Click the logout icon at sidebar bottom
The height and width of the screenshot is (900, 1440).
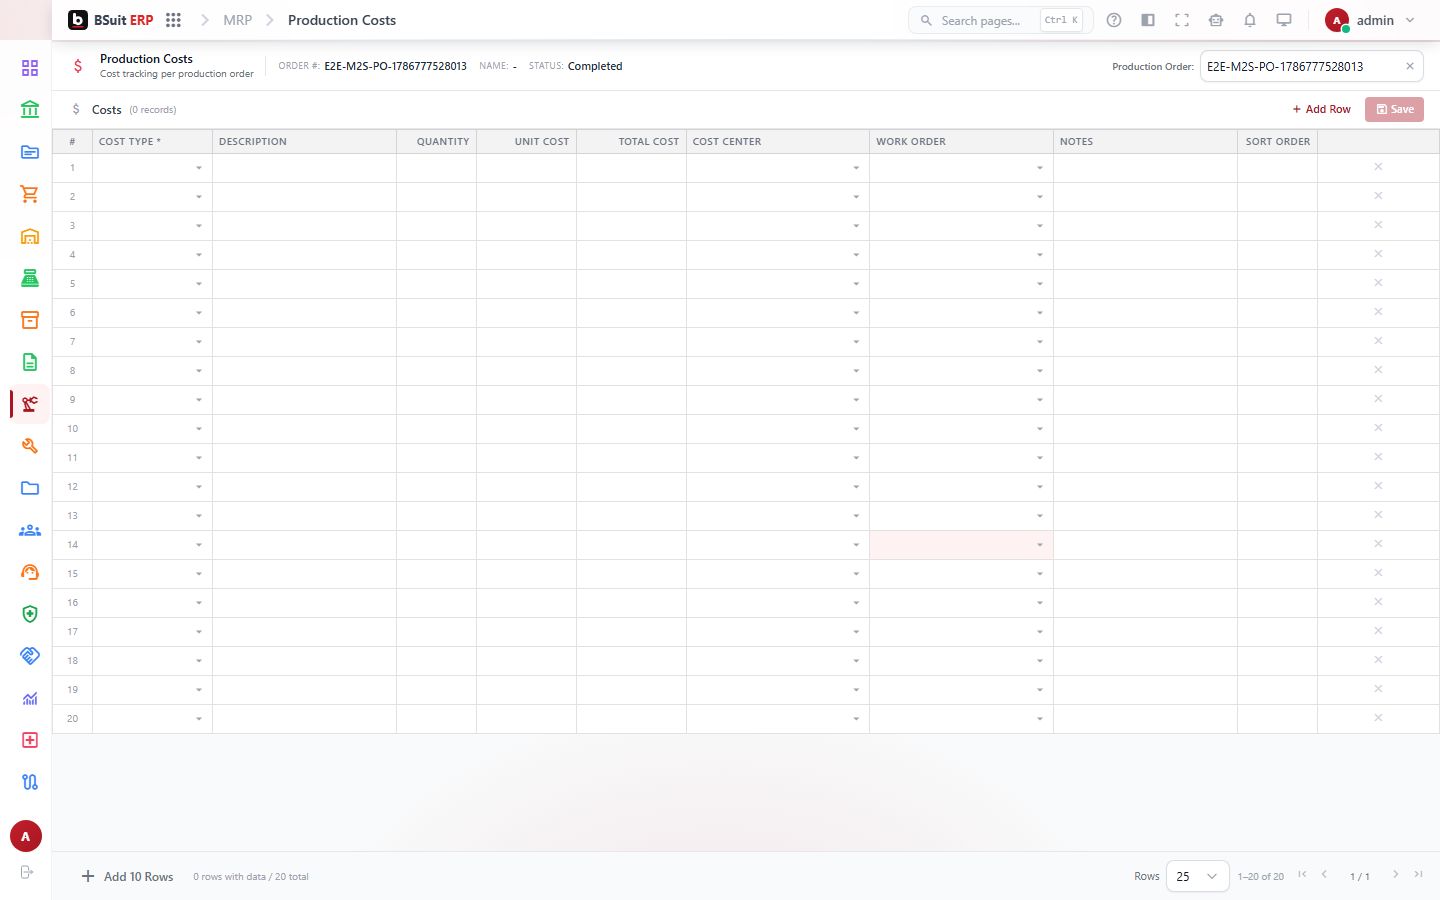click(x=27, y=872)
